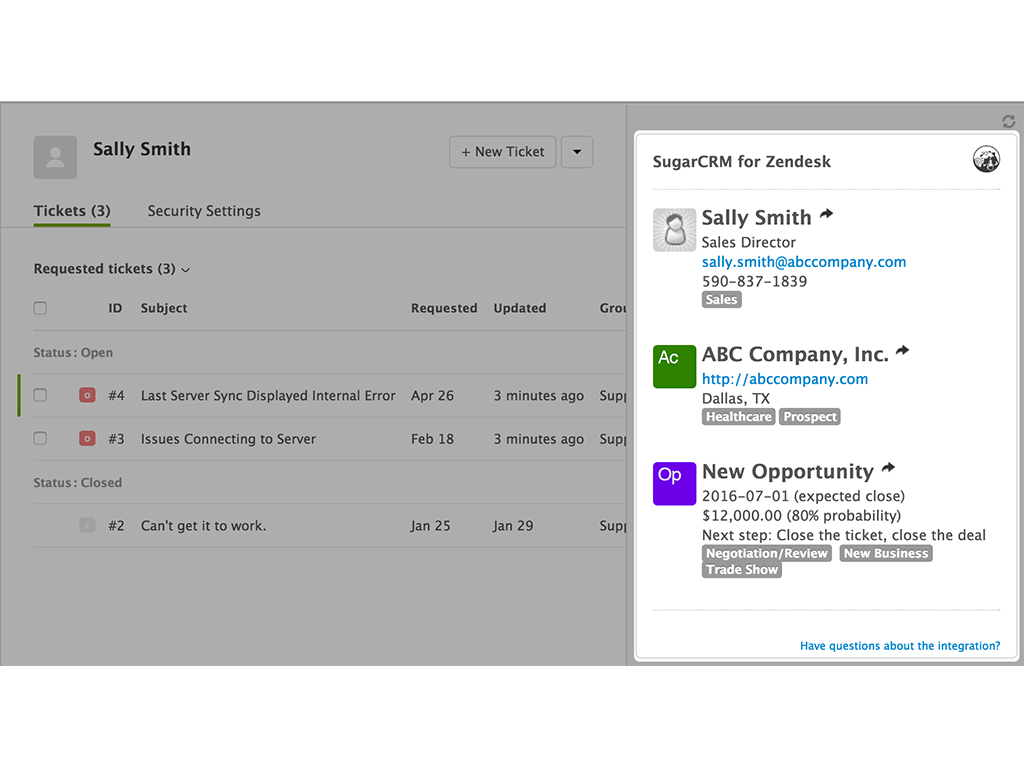Open the dropdown arrow beside New Ticket
Viewport: 1024px width, 768px height.
(577, 152)
